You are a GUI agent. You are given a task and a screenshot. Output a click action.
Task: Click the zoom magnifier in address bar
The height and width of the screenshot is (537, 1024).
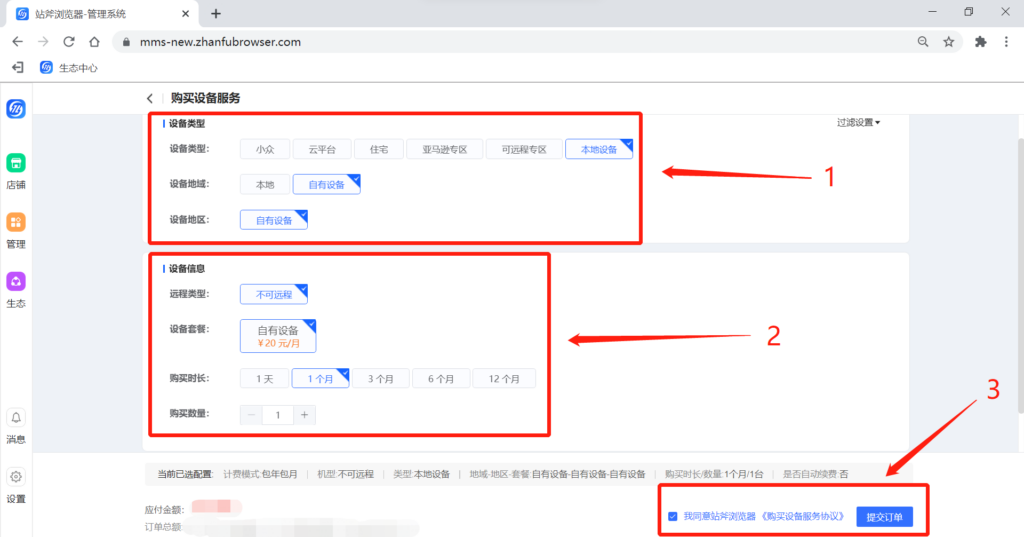pos(923,42)
